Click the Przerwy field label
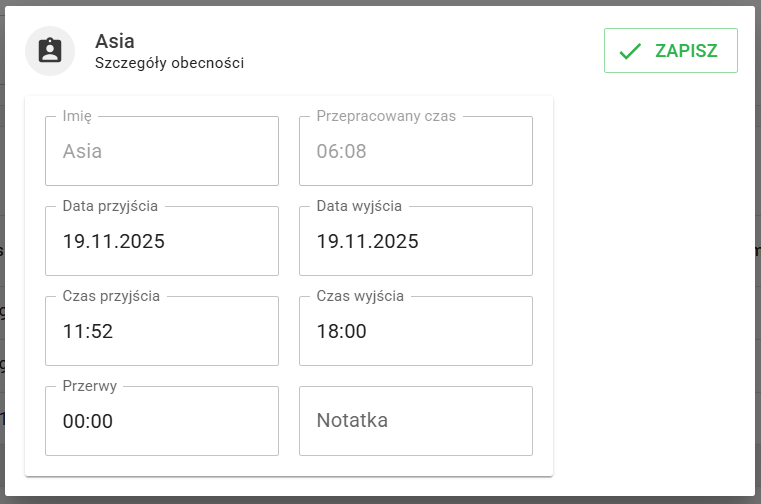The image size is (761, 504). click(90, 386)
